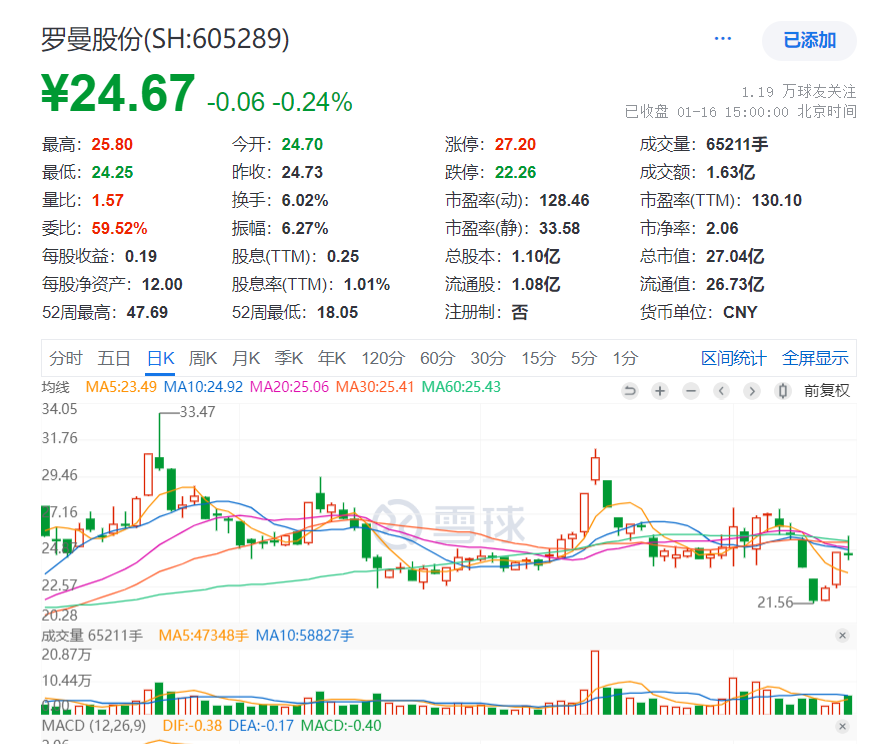Viewport: 879px width, 744px height.
Task: Switch to the 1分 chart tab
Action: [625, 358]
